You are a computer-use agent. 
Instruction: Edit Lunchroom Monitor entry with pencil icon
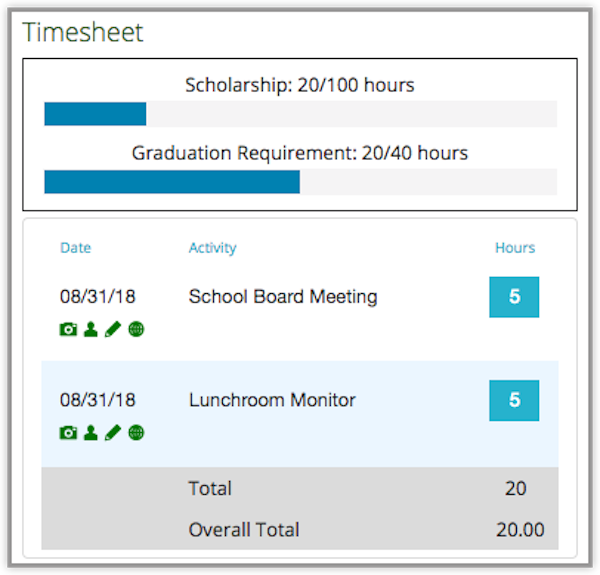point(113,433)
